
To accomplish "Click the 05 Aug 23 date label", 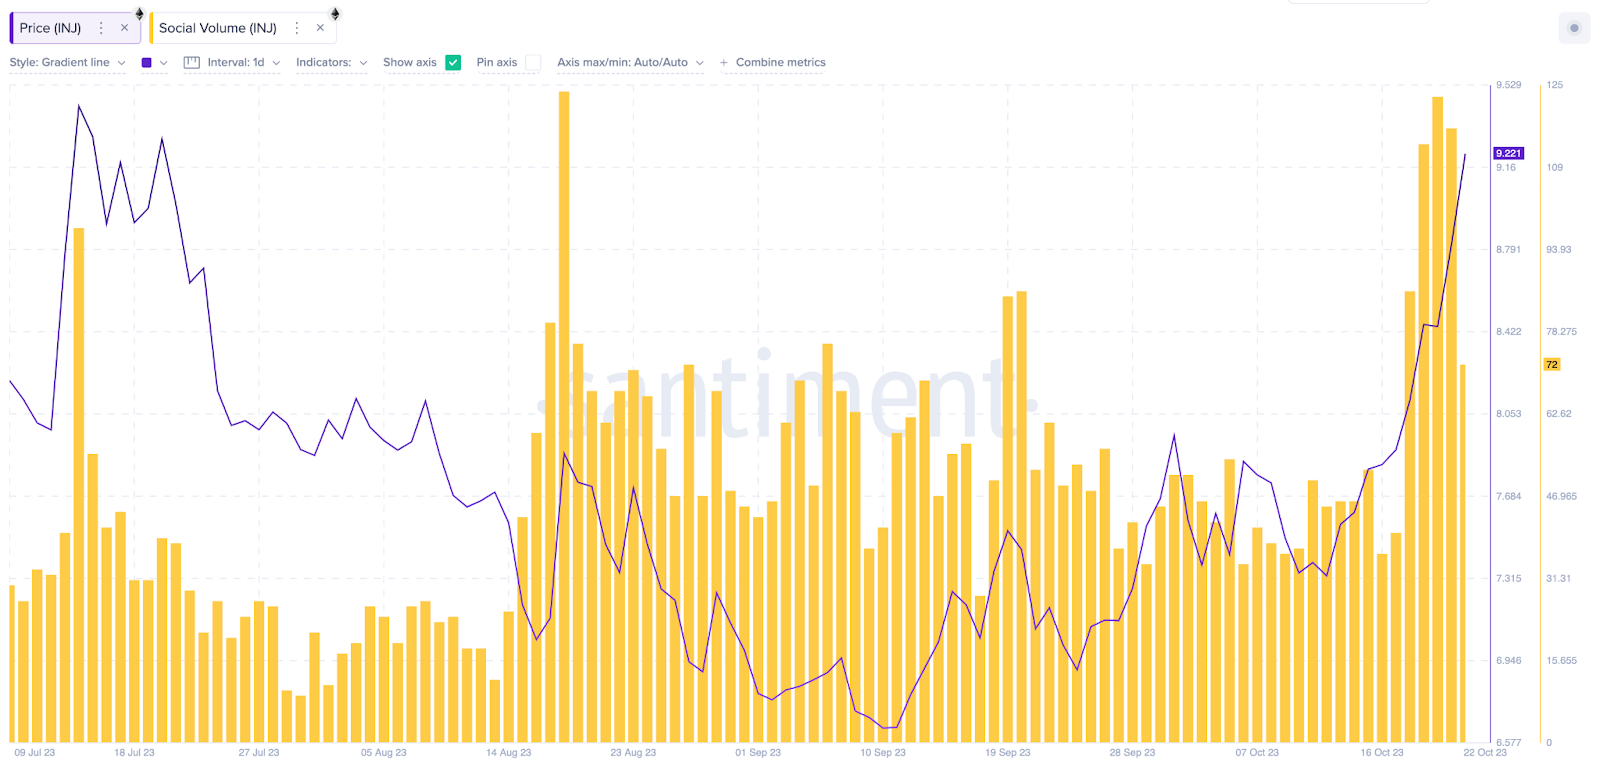I will pos(384,752).
